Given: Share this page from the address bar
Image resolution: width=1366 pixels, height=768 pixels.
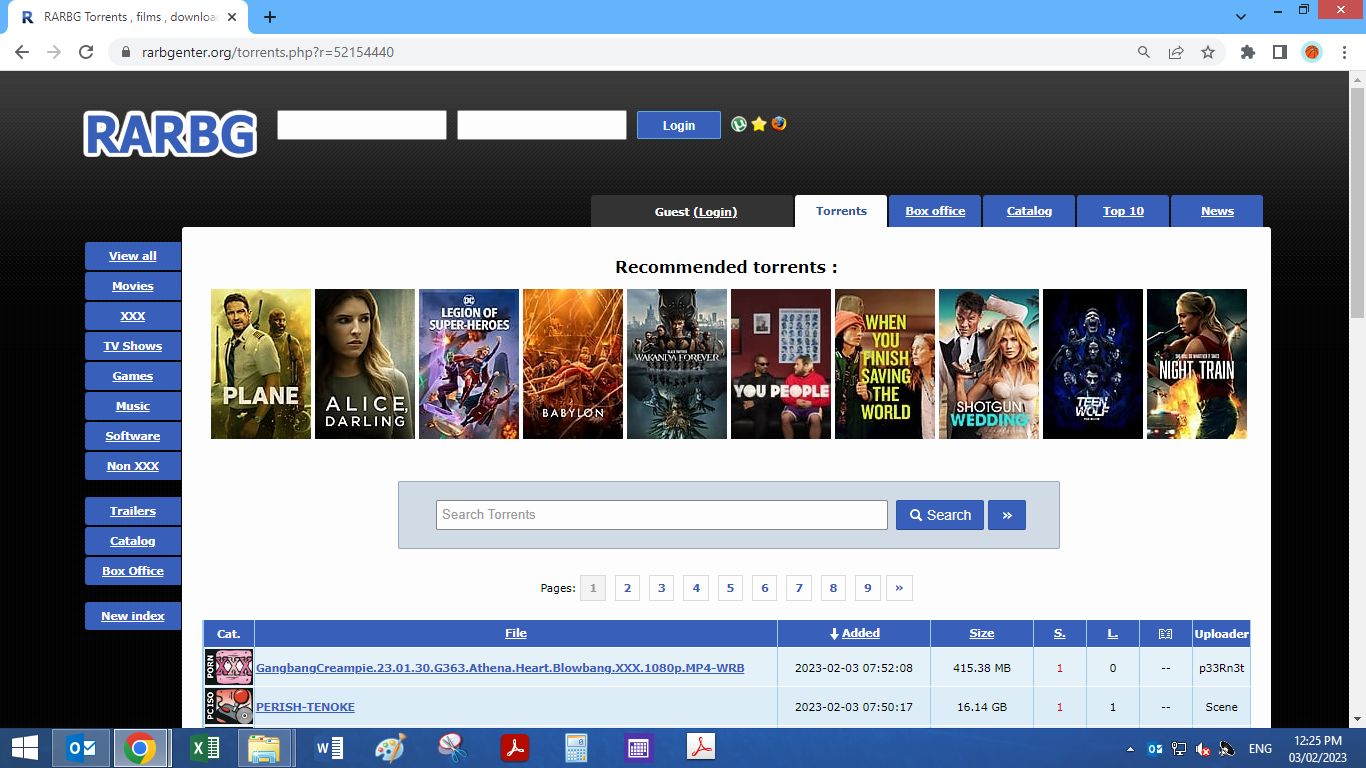Looking at the screenshot, I should pos(1176,52).
